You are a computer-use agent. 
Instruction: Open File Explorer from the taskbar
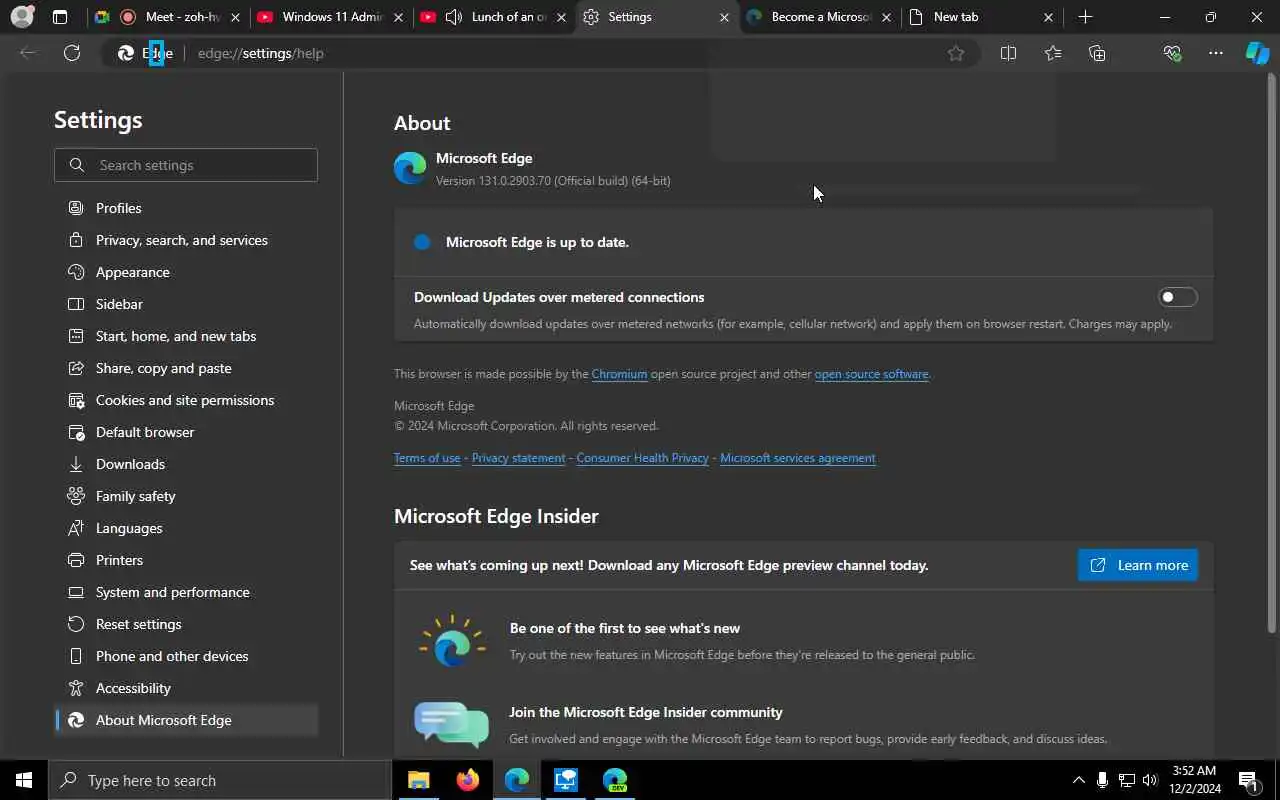[418, 780]
